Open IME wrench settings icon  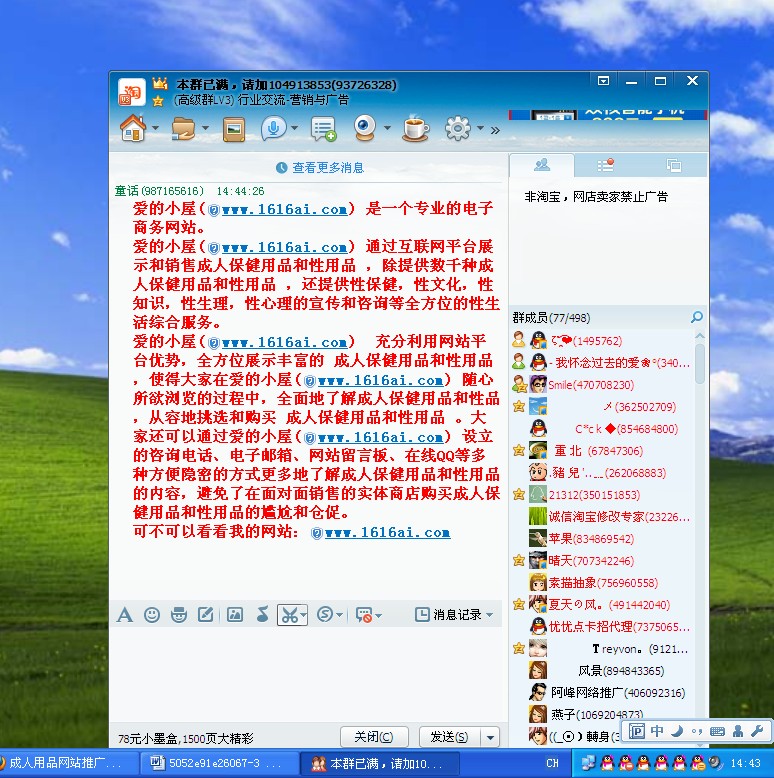tap(757, 731)
